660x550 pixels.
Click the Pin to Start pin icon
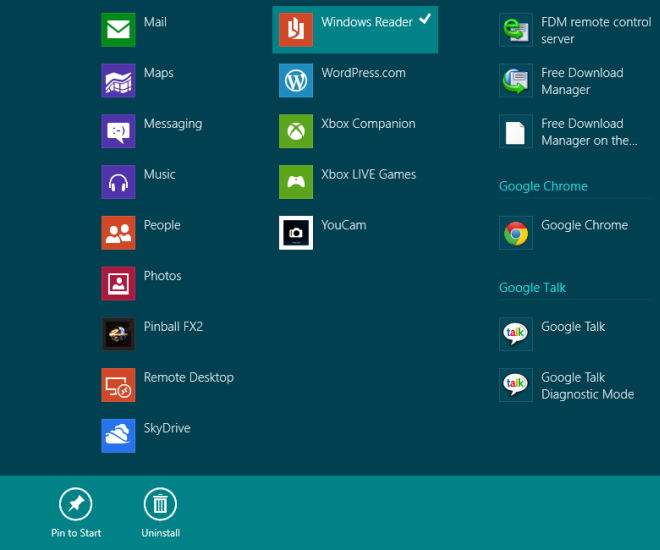(x=76, y=504)
